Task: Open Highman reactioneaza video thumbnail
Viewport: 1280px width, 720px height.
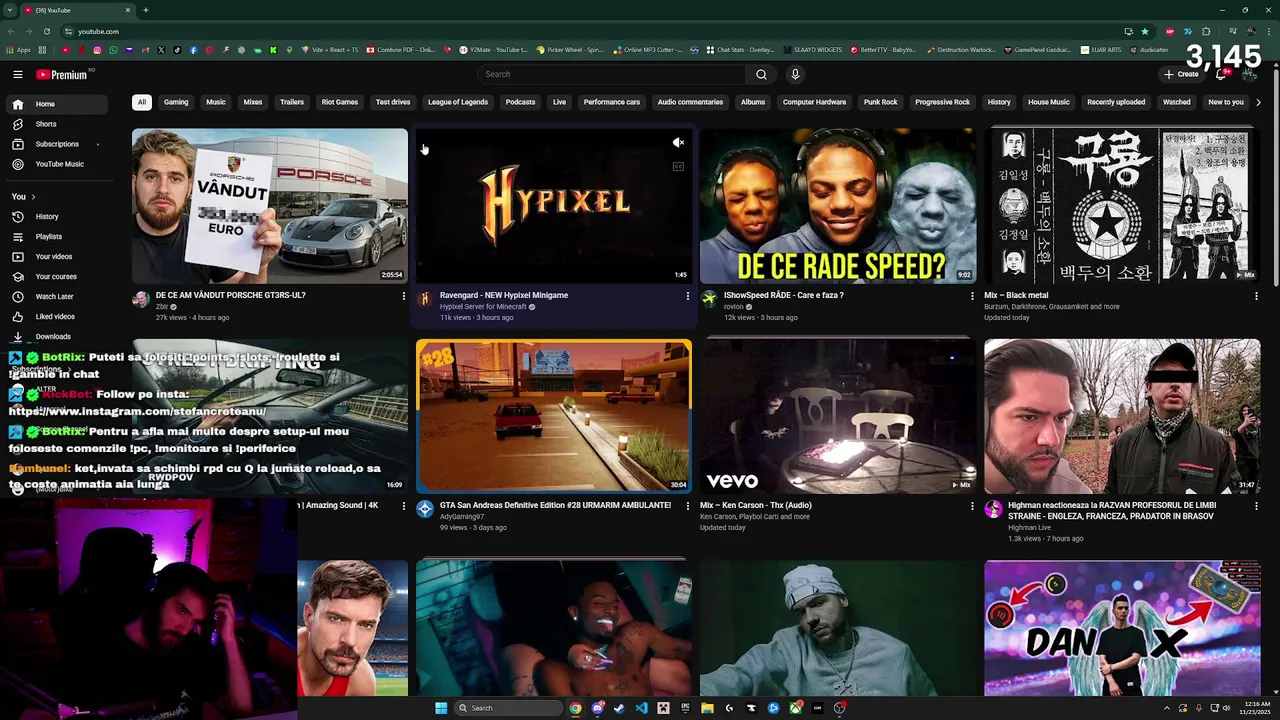Action: pyautogui.click(x=1122, y=416)
